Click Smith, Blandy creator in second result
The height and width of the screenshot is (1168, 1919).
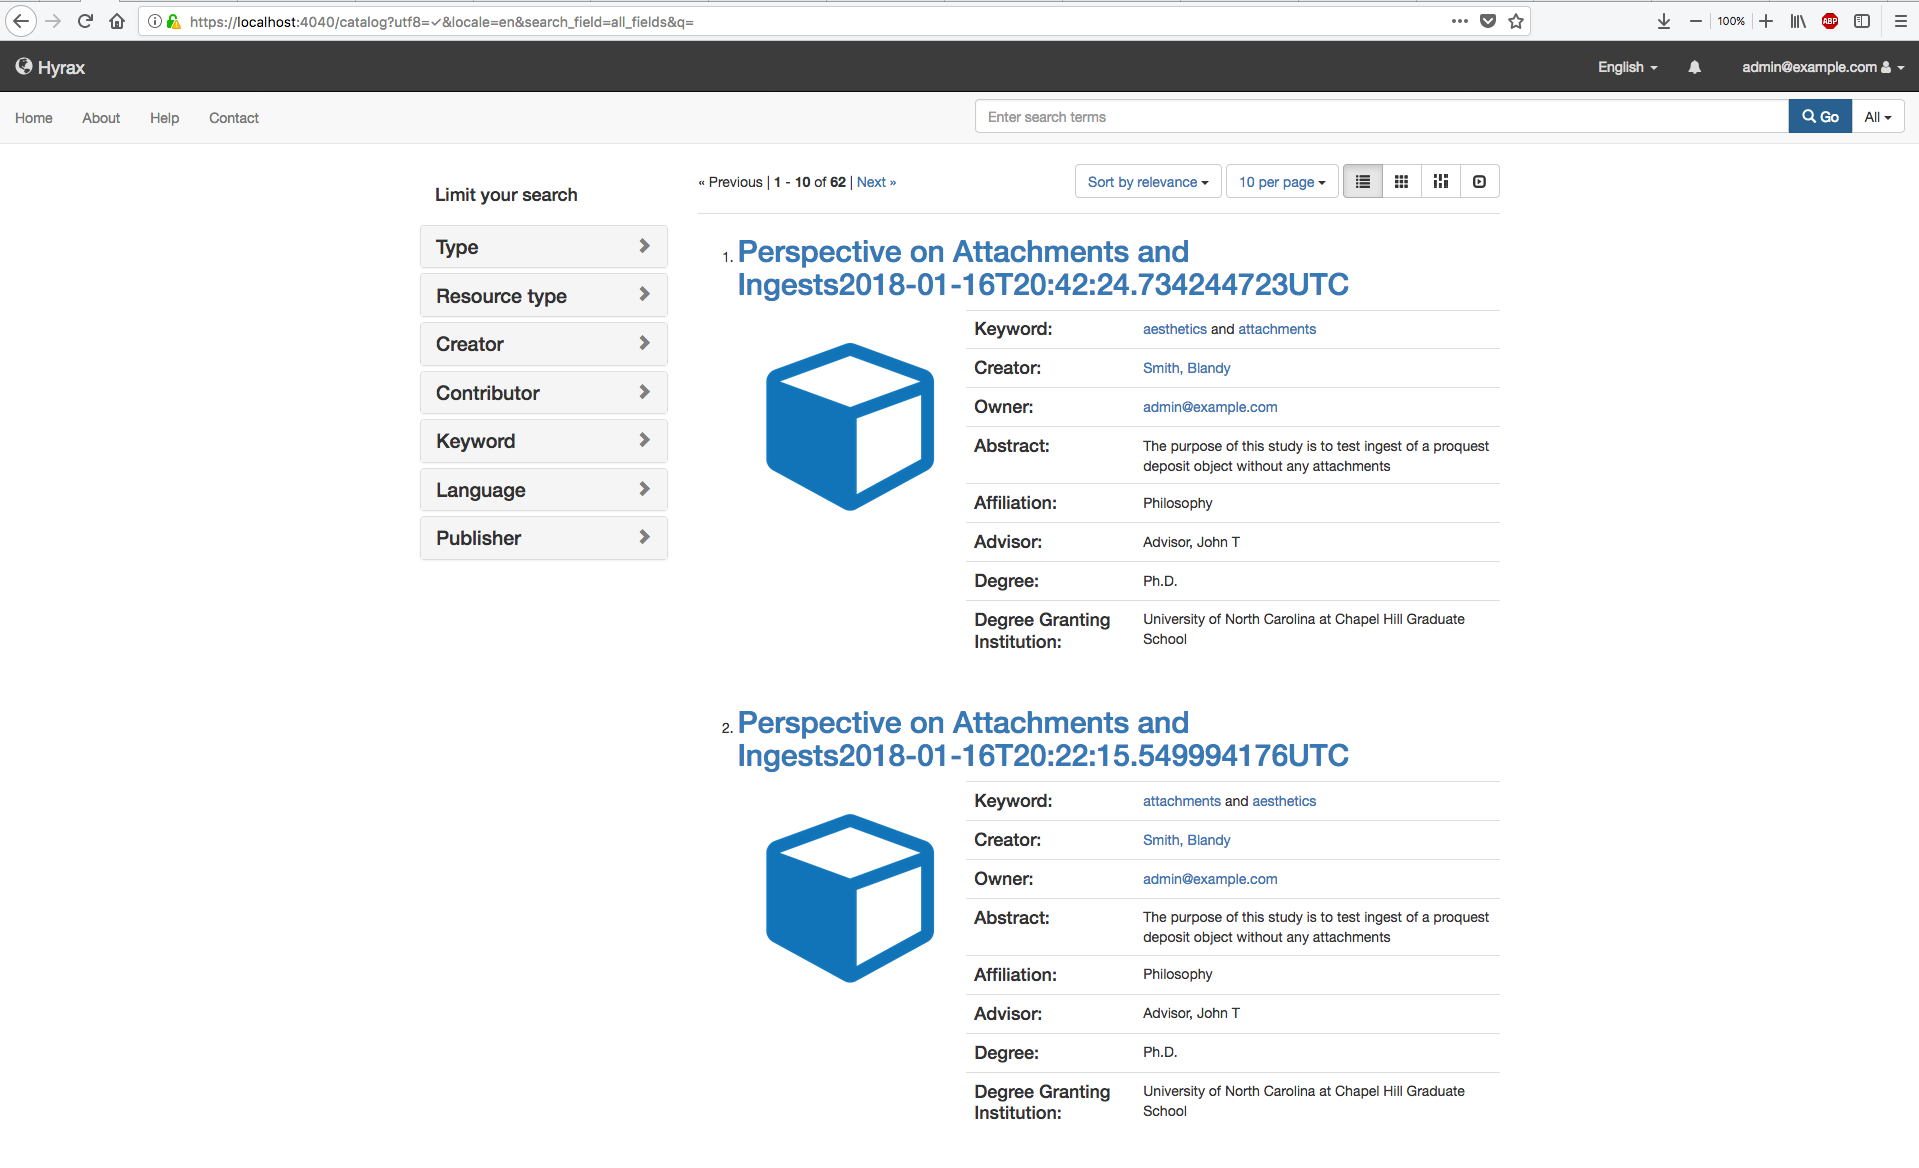coord(1186,840)
